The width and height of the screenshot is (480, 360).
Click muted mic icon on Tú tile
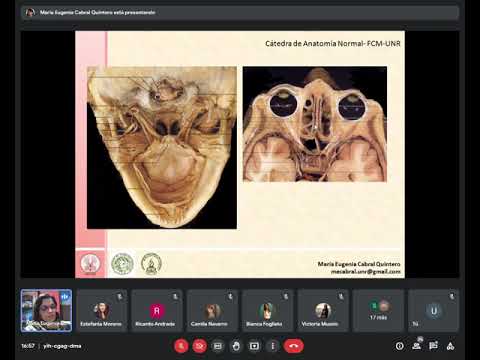tap(452, 296)
